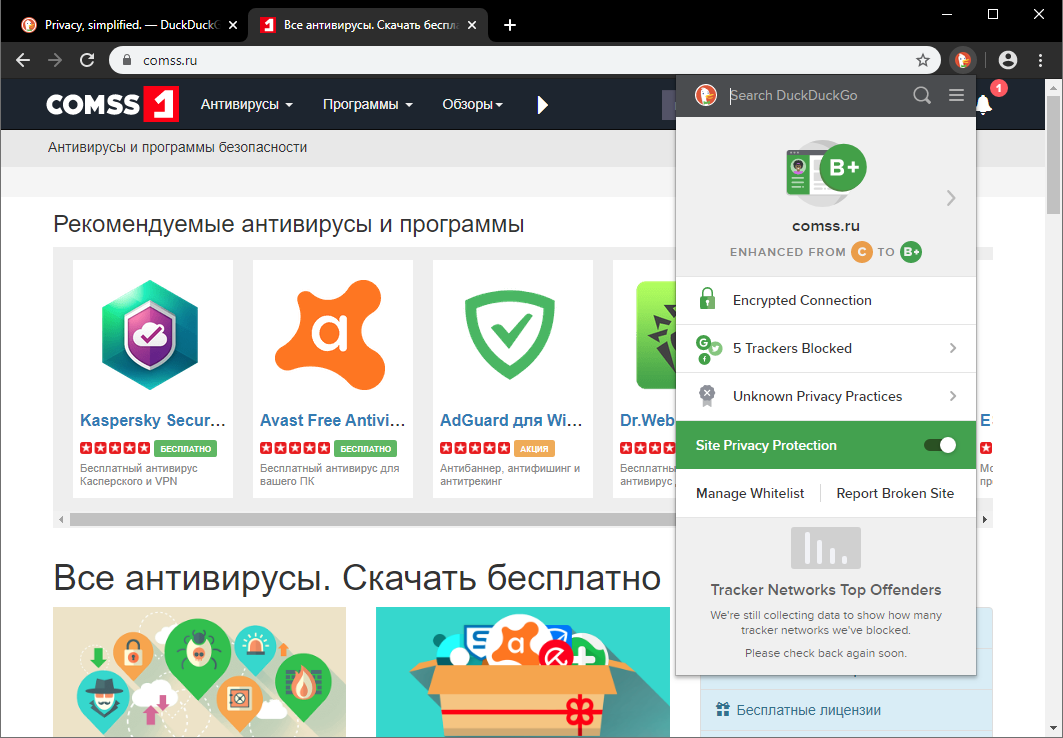Open the Обзоры dropdown menu
Image resolution: width=1063 pixels, height=738 pixels.
(x=473, y=104)
